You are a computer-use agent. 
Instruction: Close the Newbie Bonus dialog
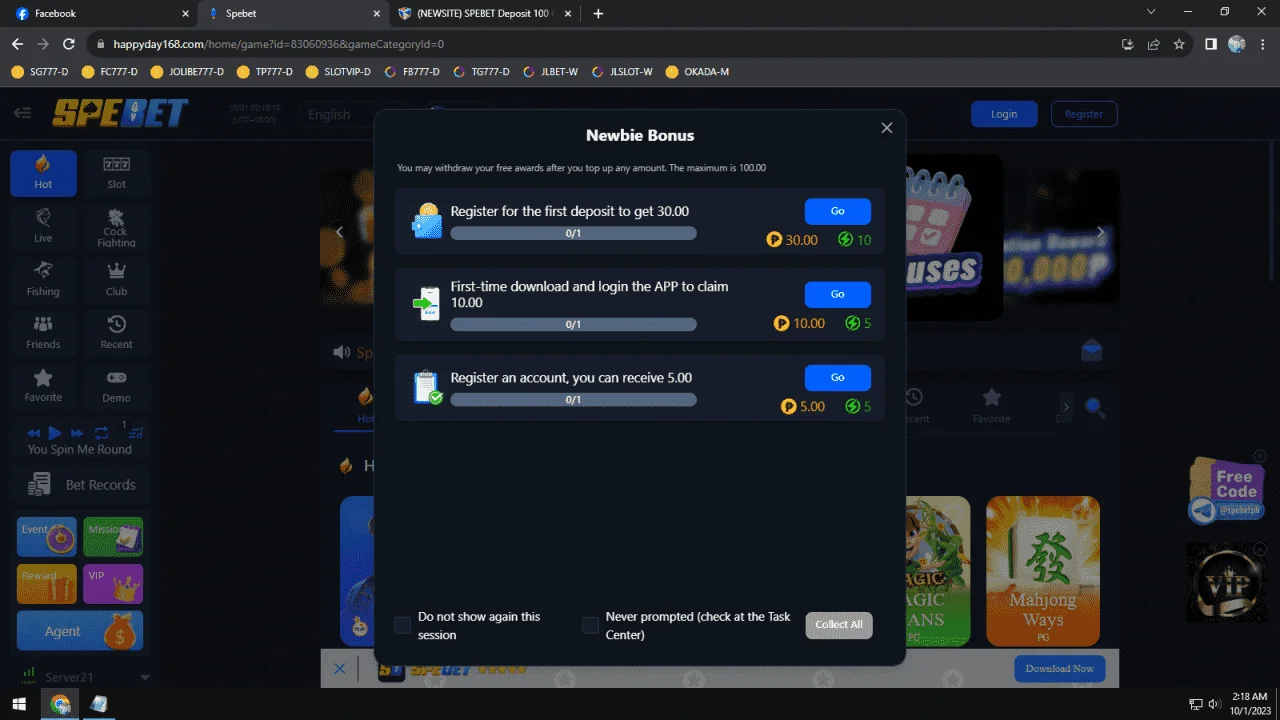(886, 128)
